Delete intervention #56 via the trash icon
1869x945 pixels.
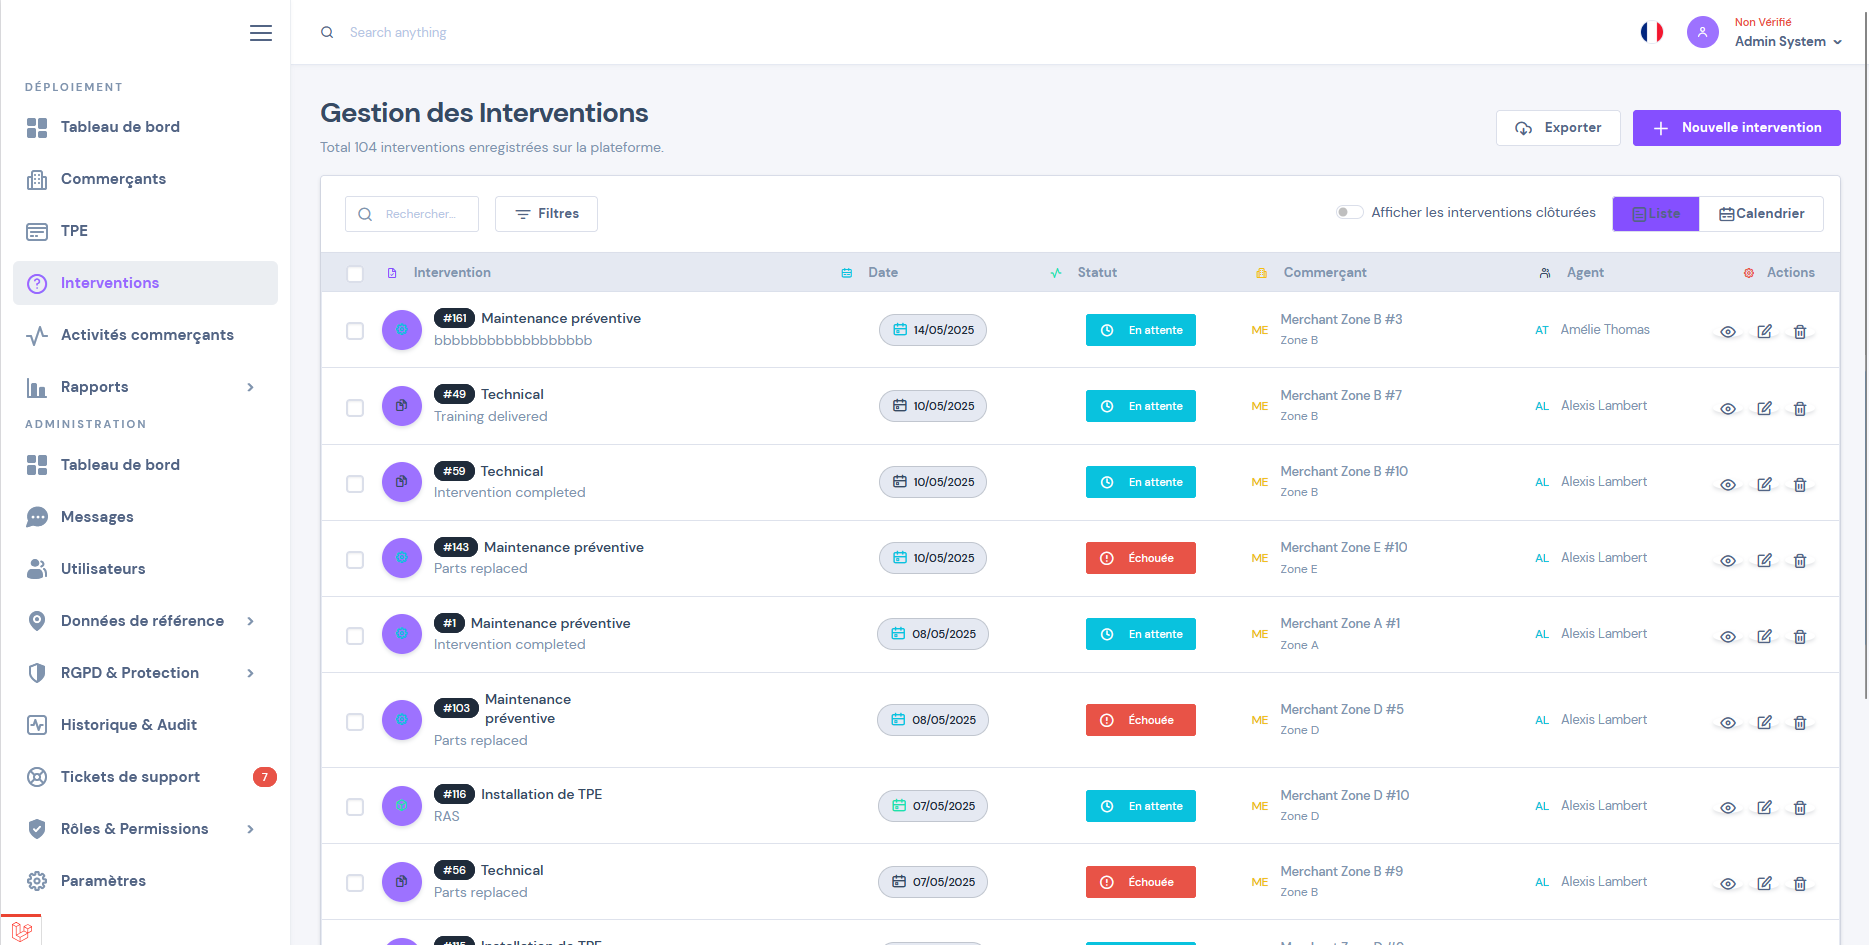coord(1799,884)
